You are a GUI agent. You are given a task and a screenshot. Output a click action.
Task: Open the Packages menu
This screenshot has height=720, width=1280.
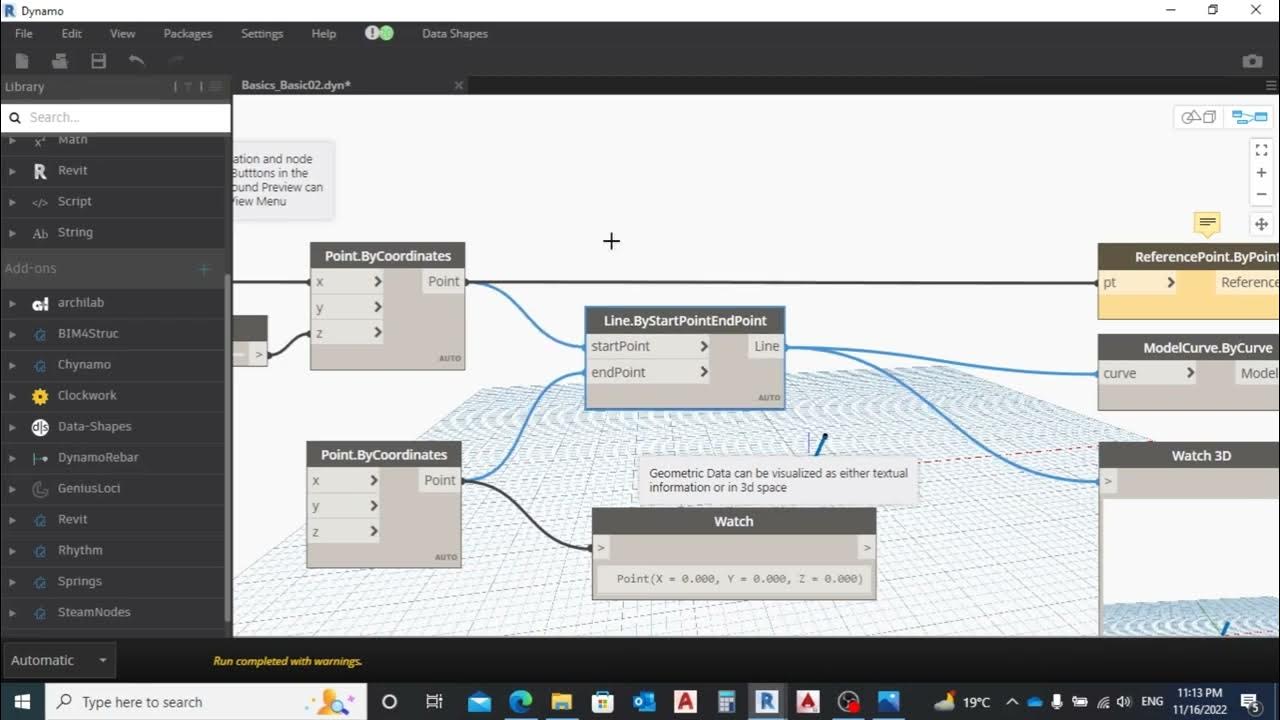[x=188, y=33]
